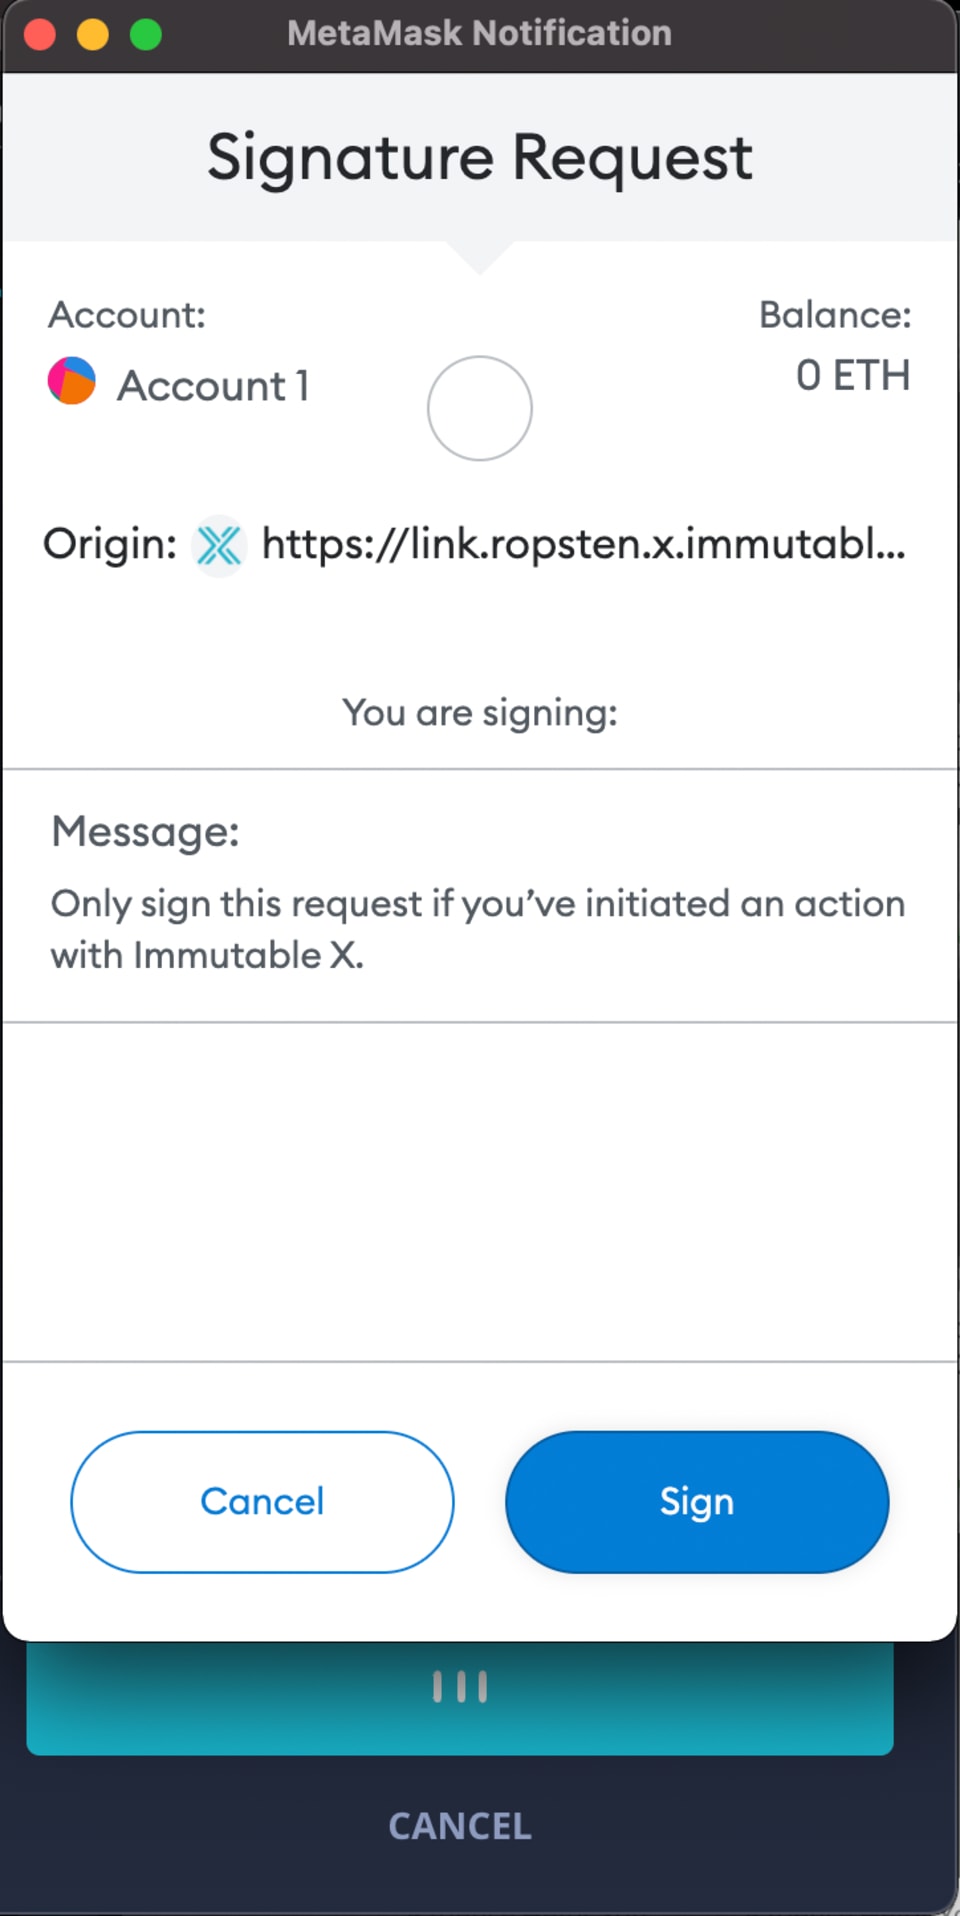Click the loading bars indicator icon
Image resolution: width=960 pixels, height=1916 pixels.
coord(460,1687)
